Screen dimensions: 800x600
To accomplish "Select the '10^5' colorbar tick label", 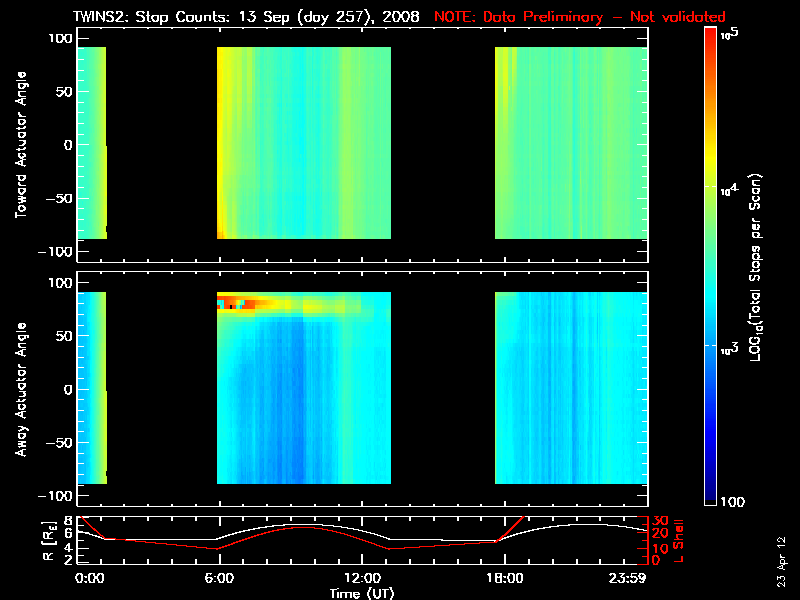I will tap(730, 34).
